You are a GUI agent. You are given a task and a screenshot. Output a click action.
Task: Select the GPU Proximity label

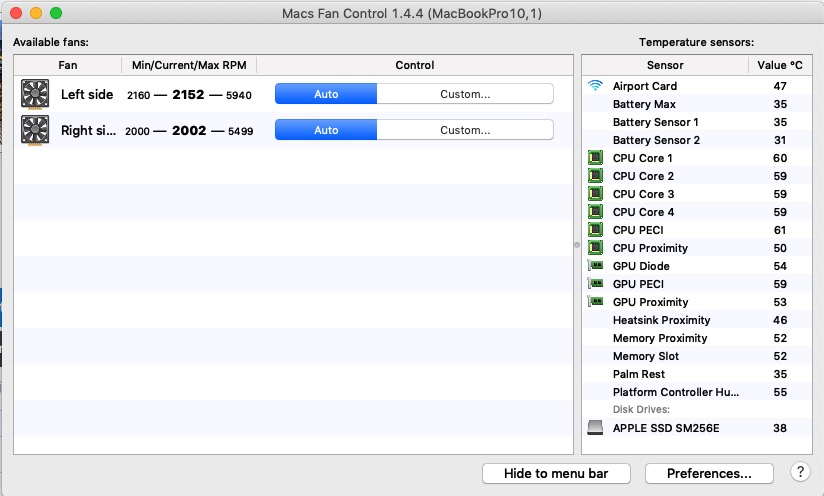point(650,302)
